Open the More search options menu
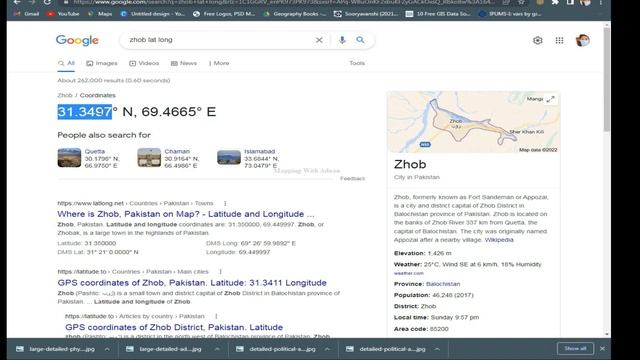 click(219, 63)
